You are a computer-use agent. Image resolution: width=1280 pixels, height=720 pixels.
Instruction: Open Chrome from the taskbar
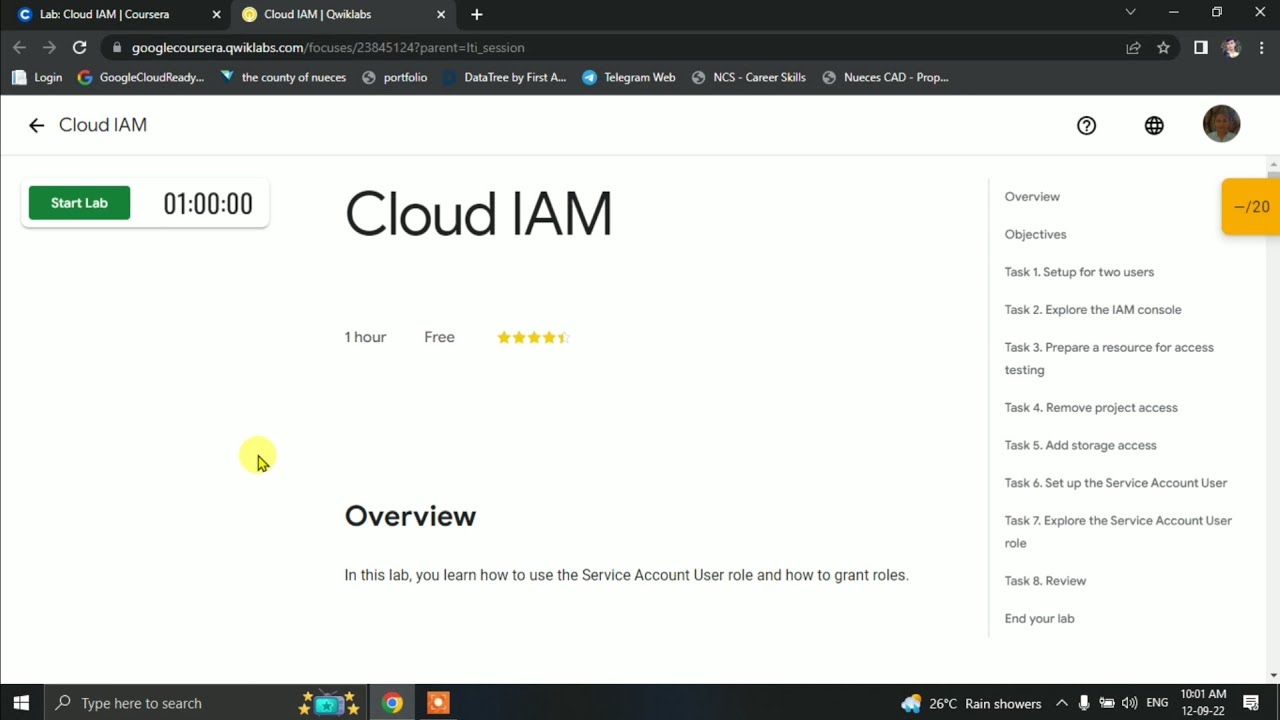click(392, 703)
